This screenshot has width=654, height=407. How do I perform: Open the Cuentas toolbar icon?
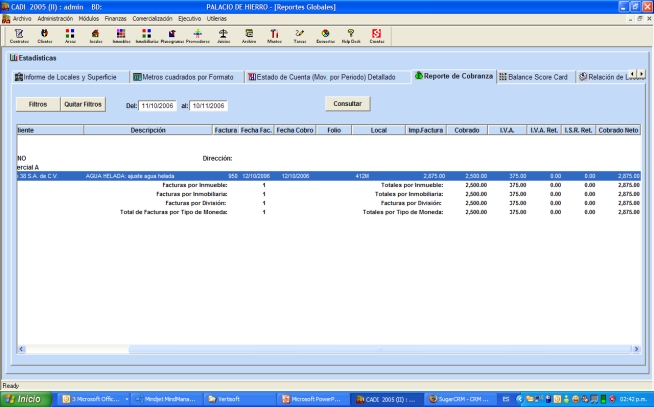click(377, 36)
